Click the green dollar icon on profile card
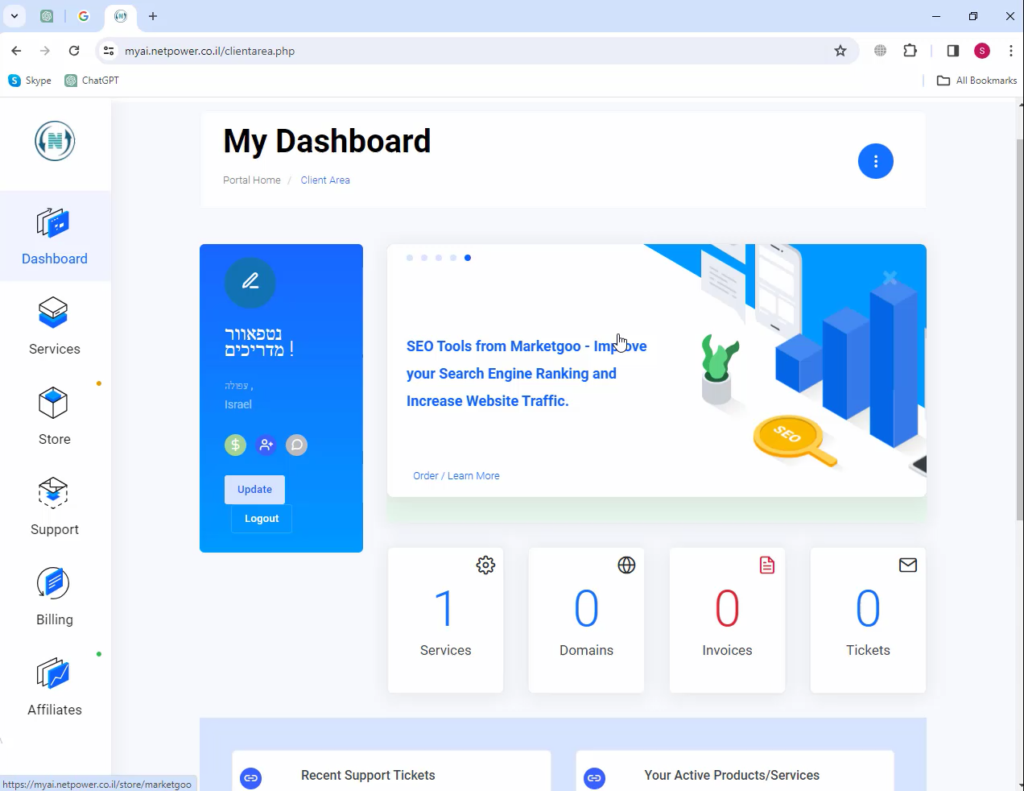The image size is (1024, 791). 235,445
